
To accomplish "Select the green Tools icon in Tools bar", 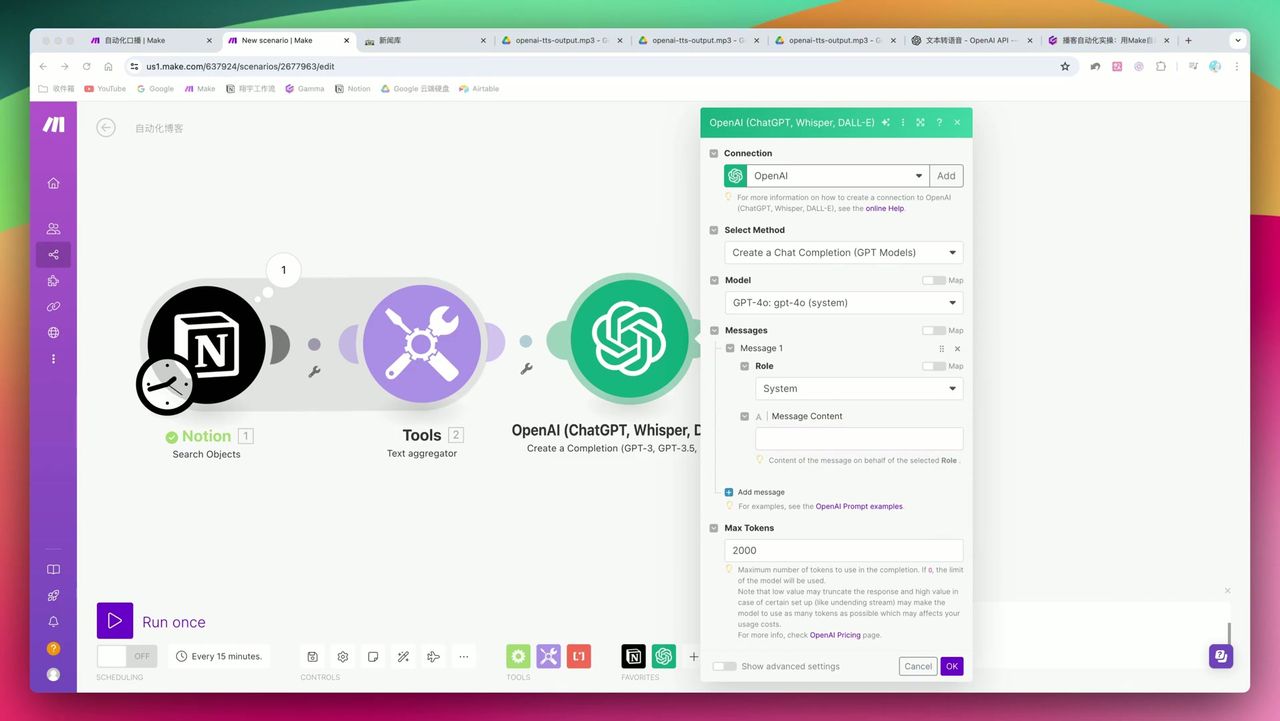I will coord(518,656).
